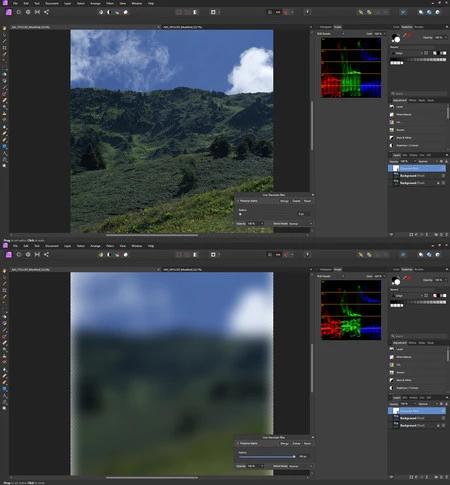The width and height of the screenshot is (450, 485).
Task: Apply Auto Levels in bottom window toolbar
Action: 101,255
